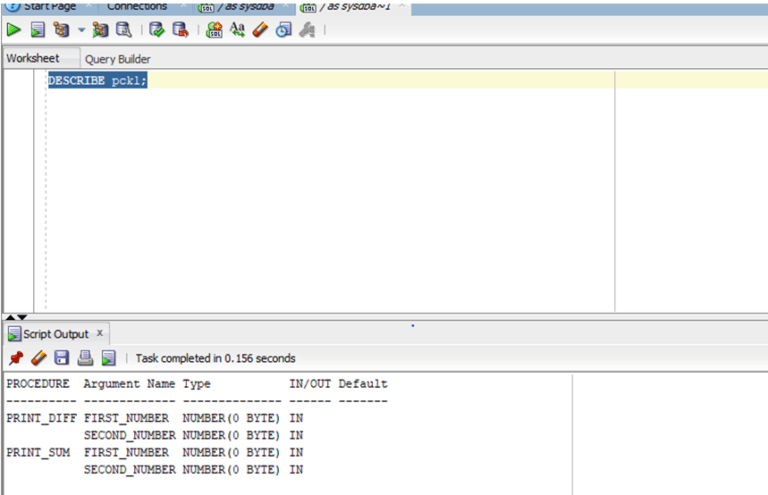Click the Autotrace icon

[x=100, y=30]
